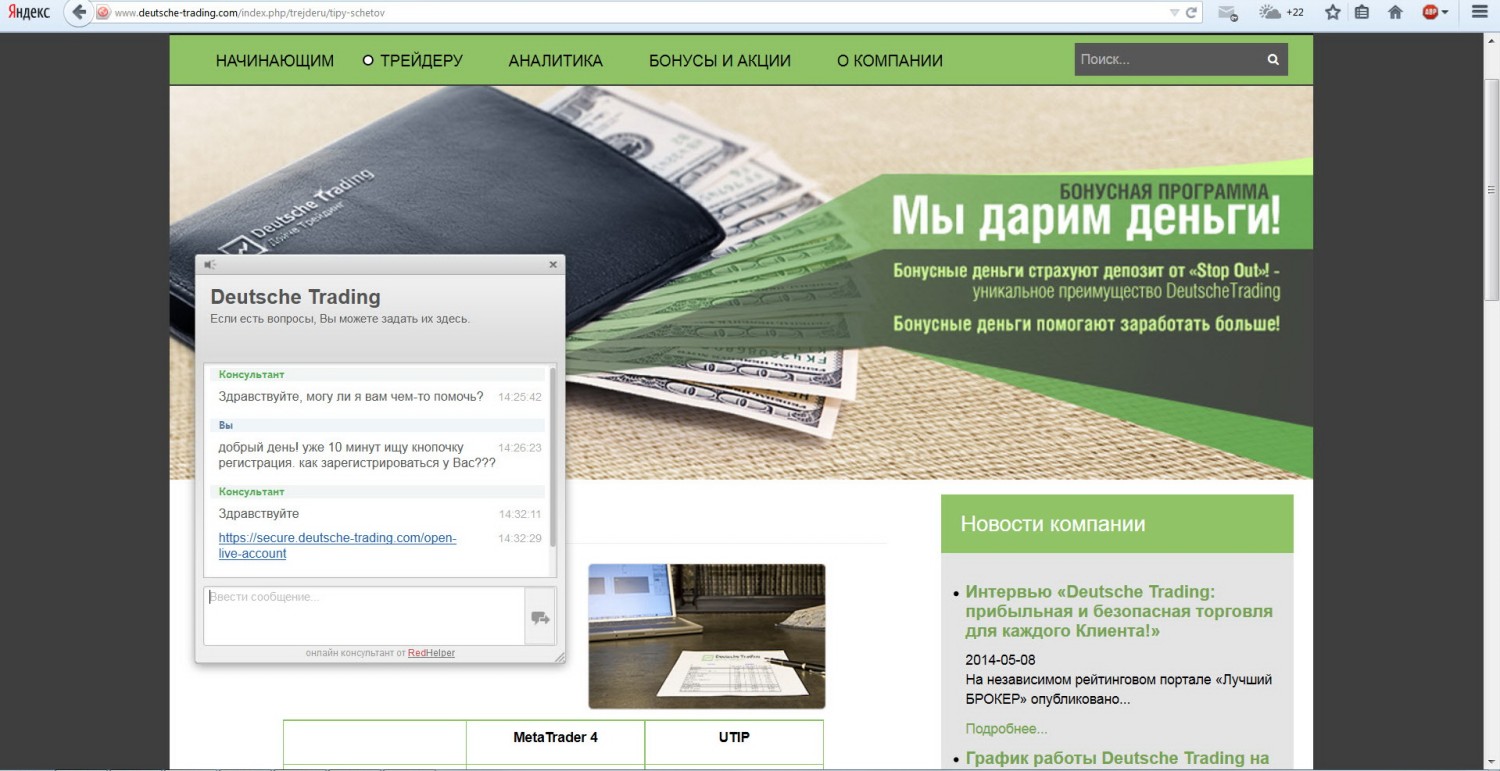The height and width of the screenshot is (771, 1500).
Task: Go back with the browser back arrow
Action: click(x=79, y=13)
